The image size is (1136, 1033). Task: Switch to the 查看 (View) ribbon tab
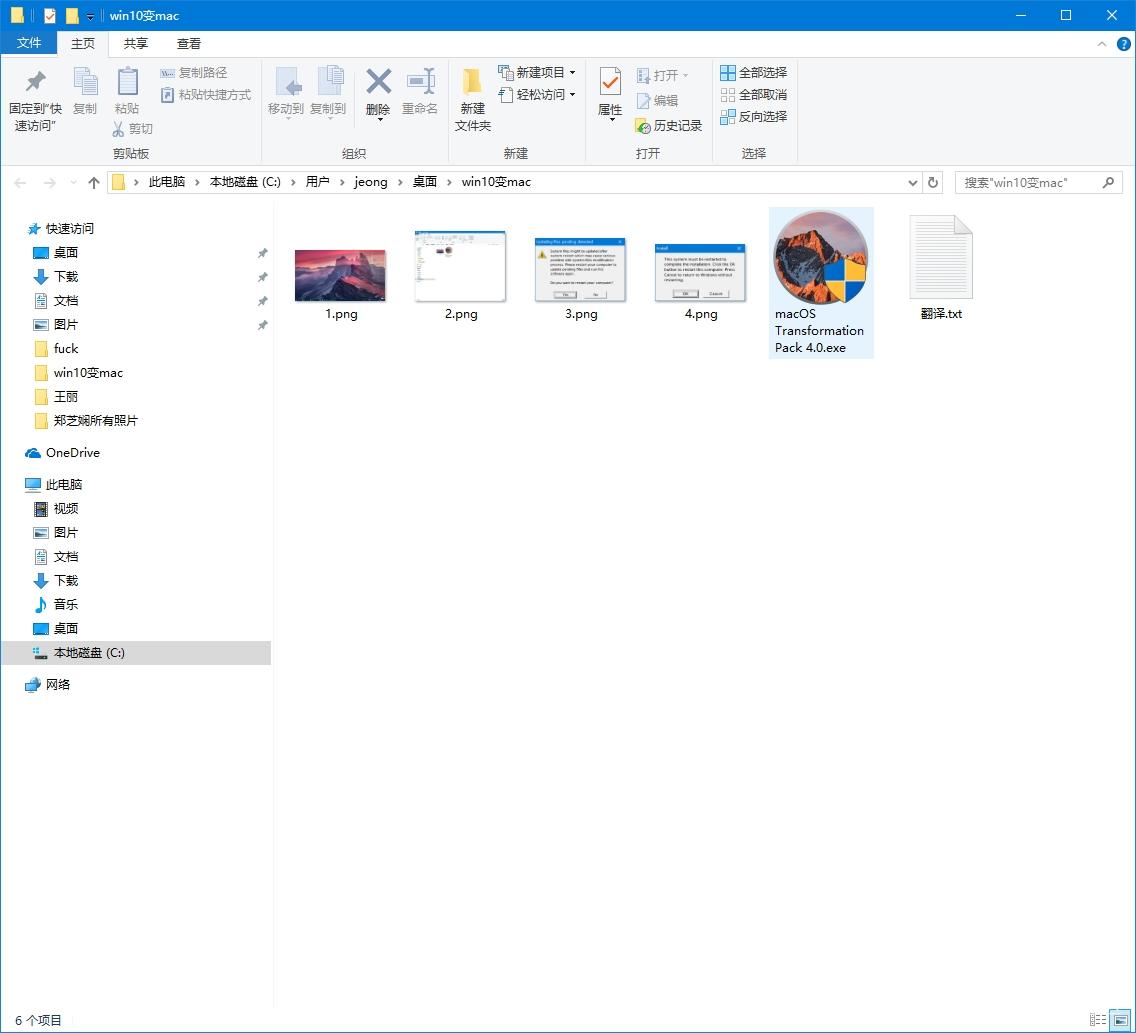point(189,43)
